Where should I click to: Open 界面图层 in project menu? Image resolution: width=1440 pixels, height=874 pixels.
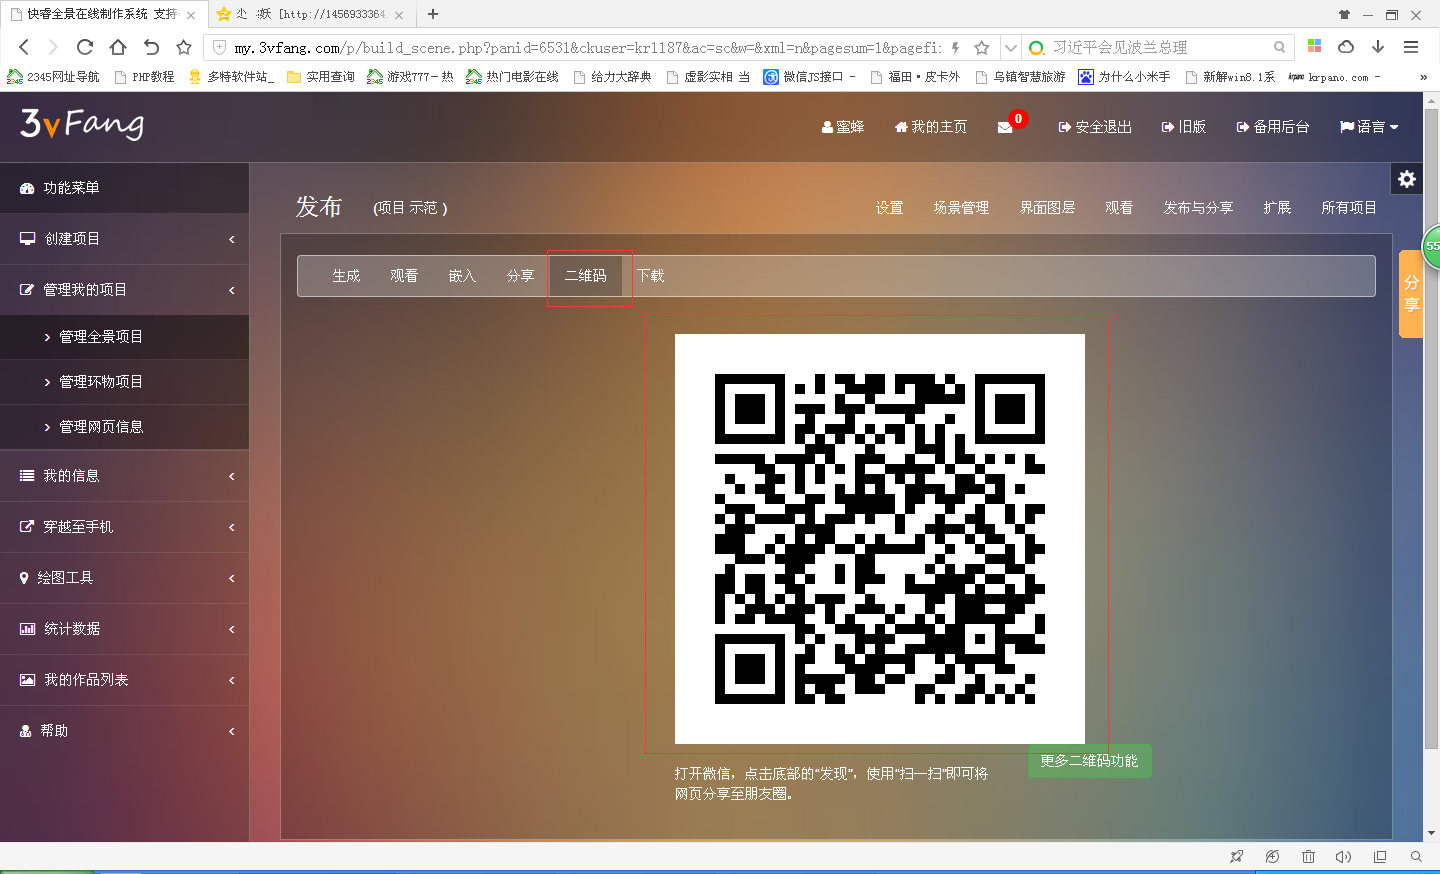coord(1047,208)
